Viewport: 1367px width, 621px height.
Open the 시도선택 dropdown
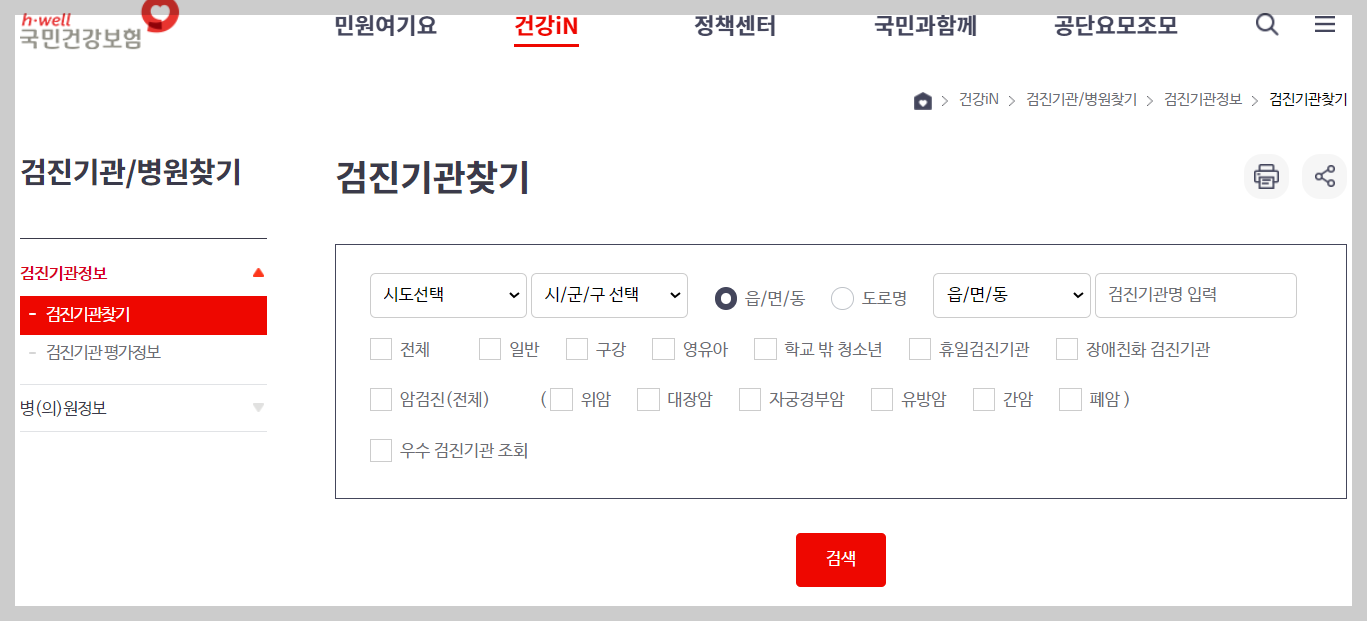point(448,295)
